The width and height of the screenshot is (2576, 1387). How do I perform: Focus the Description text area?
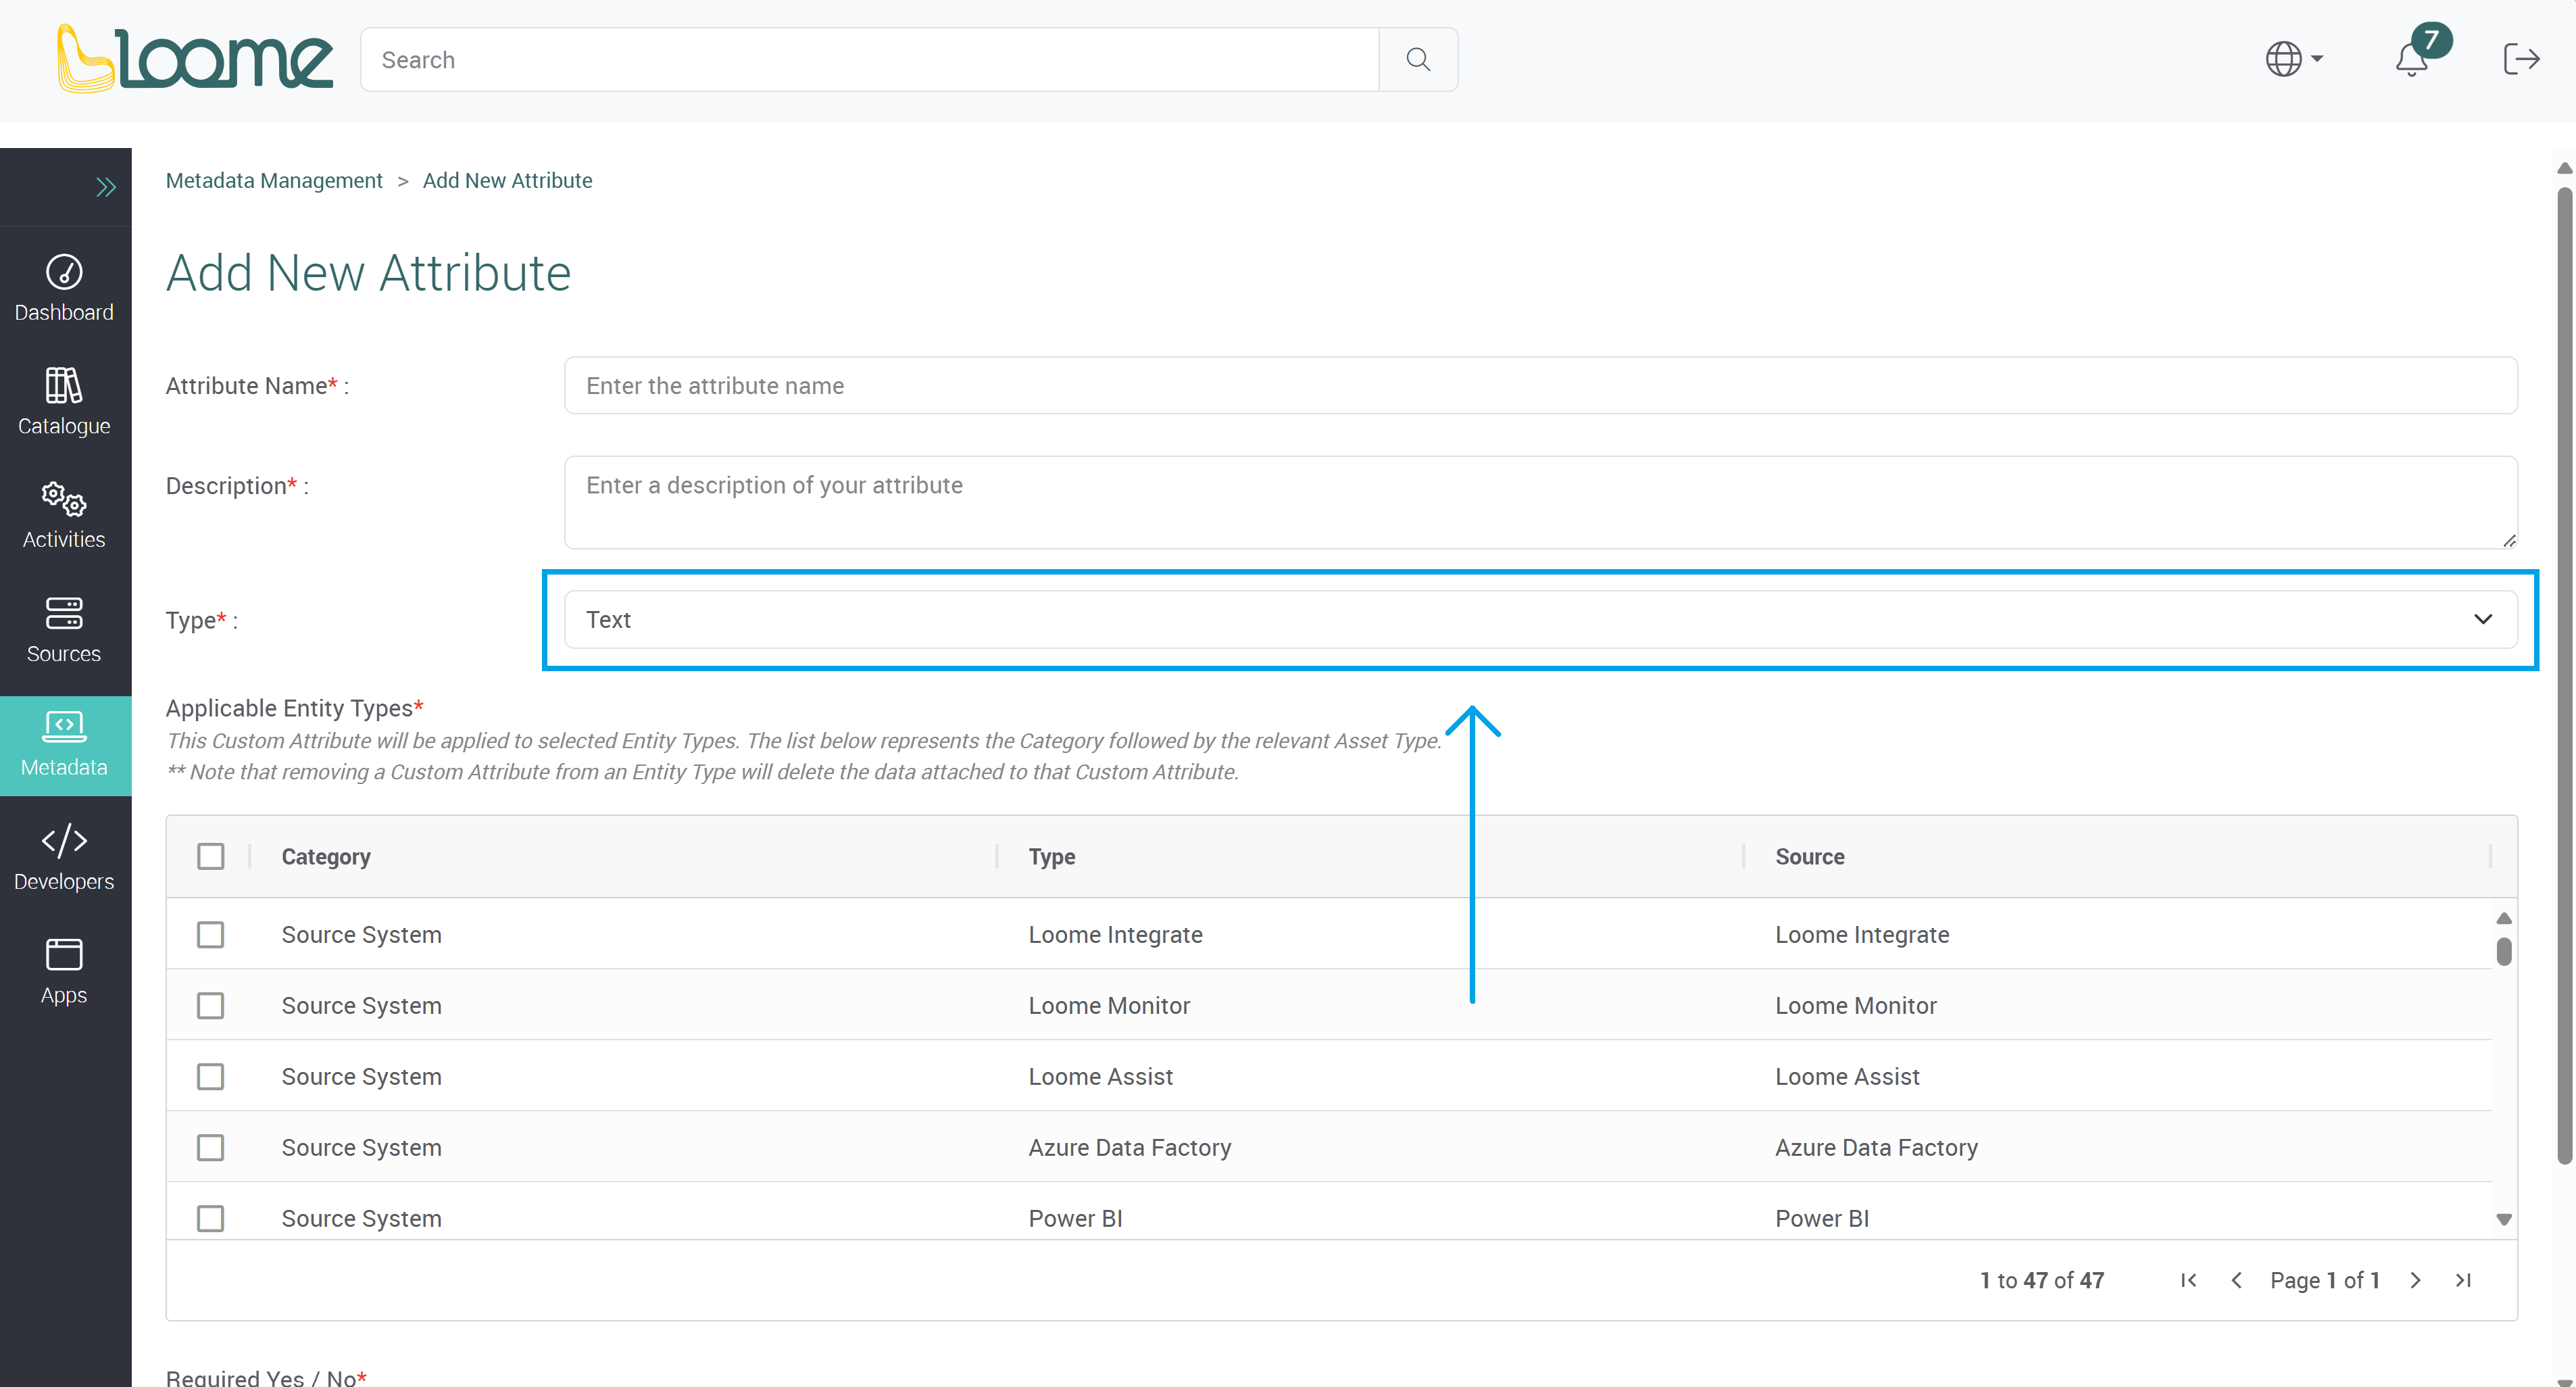coord(1540,502)
